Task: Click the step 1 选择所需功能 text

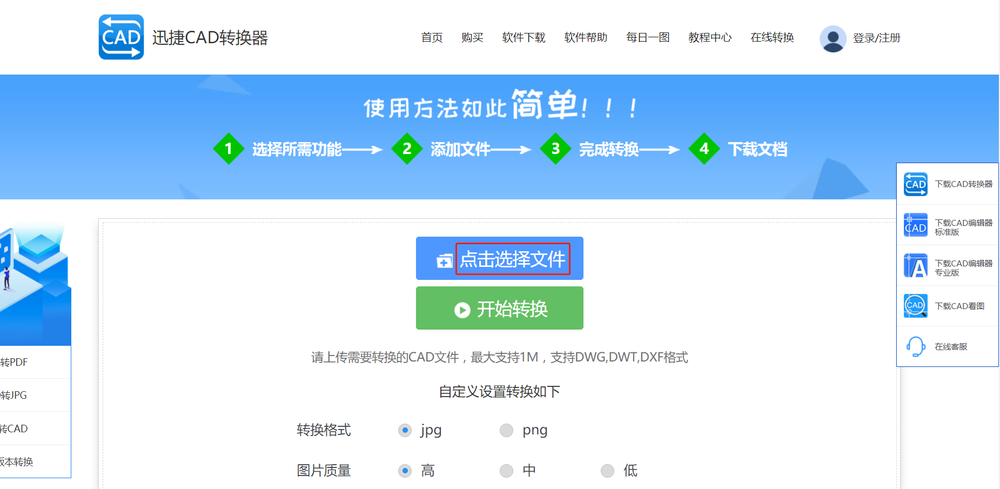Action: [x=297, y=150]
